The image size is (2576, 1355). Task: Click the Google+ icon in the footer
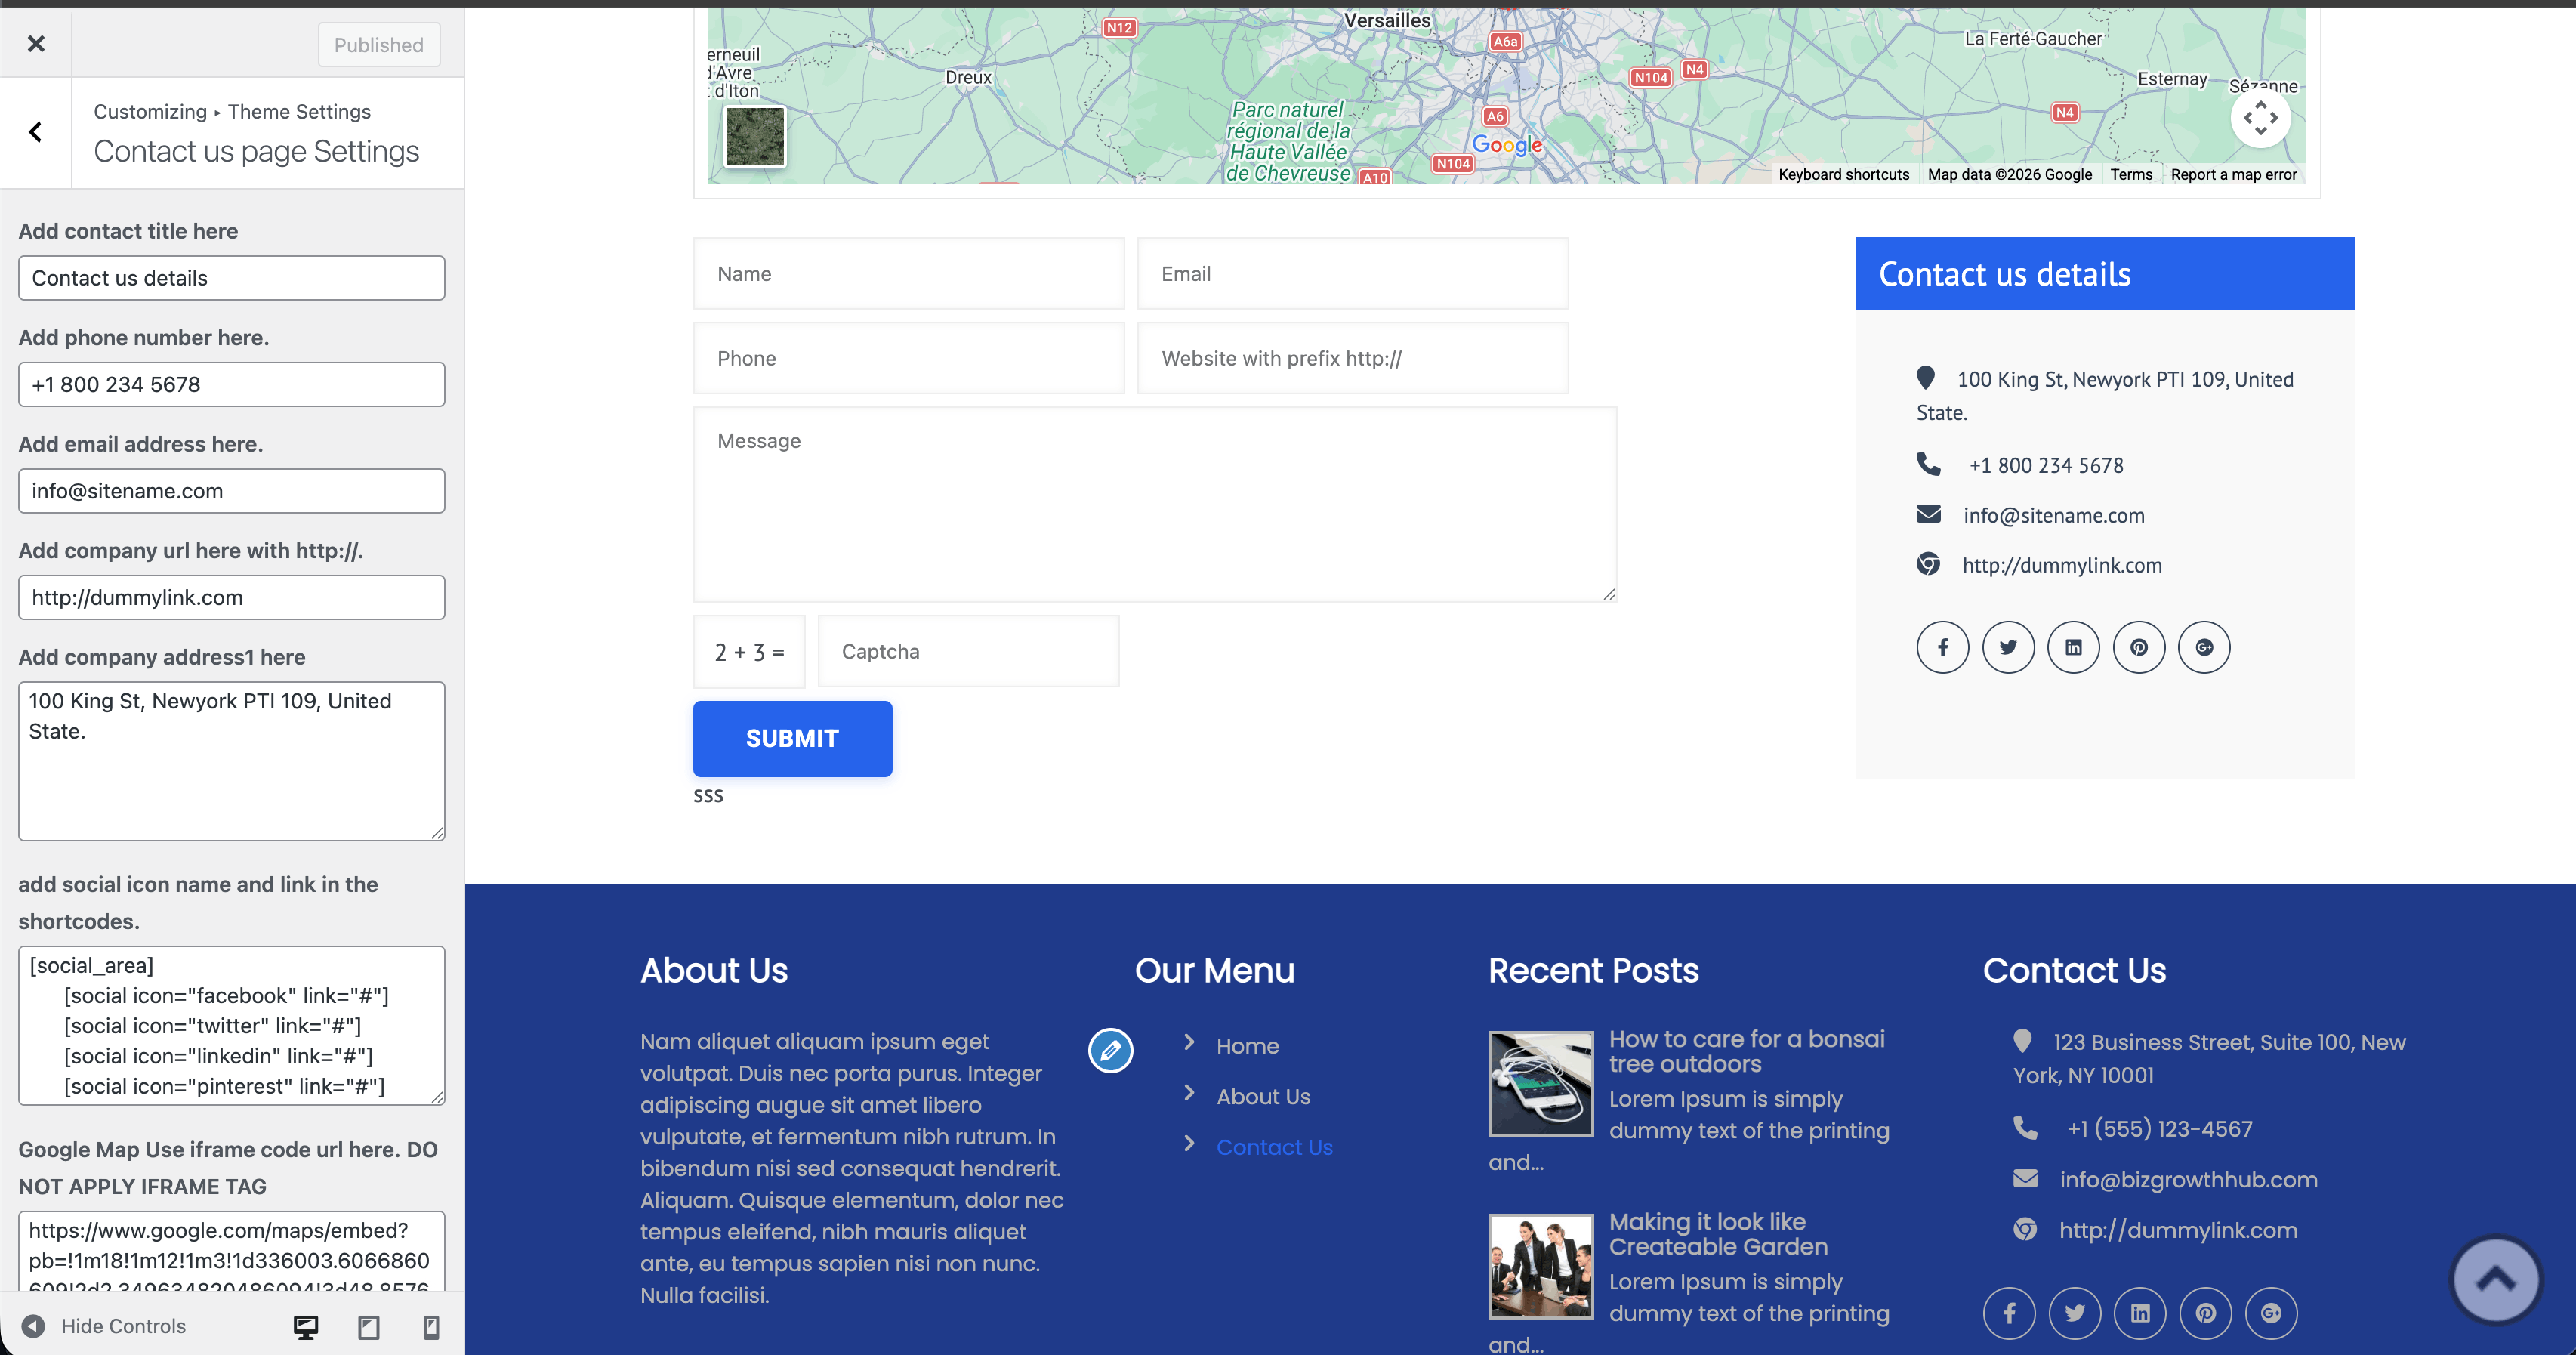pos(2270,1313)
